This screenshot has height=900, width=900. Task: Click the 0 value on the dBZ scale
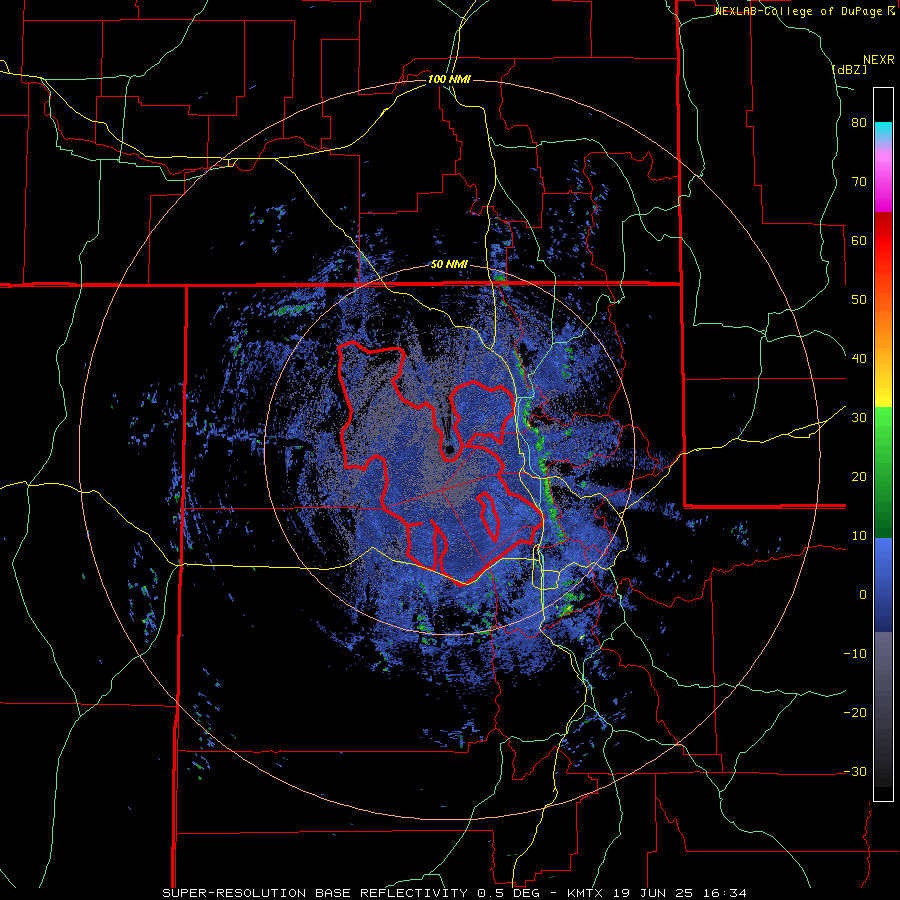coord(863,595)
